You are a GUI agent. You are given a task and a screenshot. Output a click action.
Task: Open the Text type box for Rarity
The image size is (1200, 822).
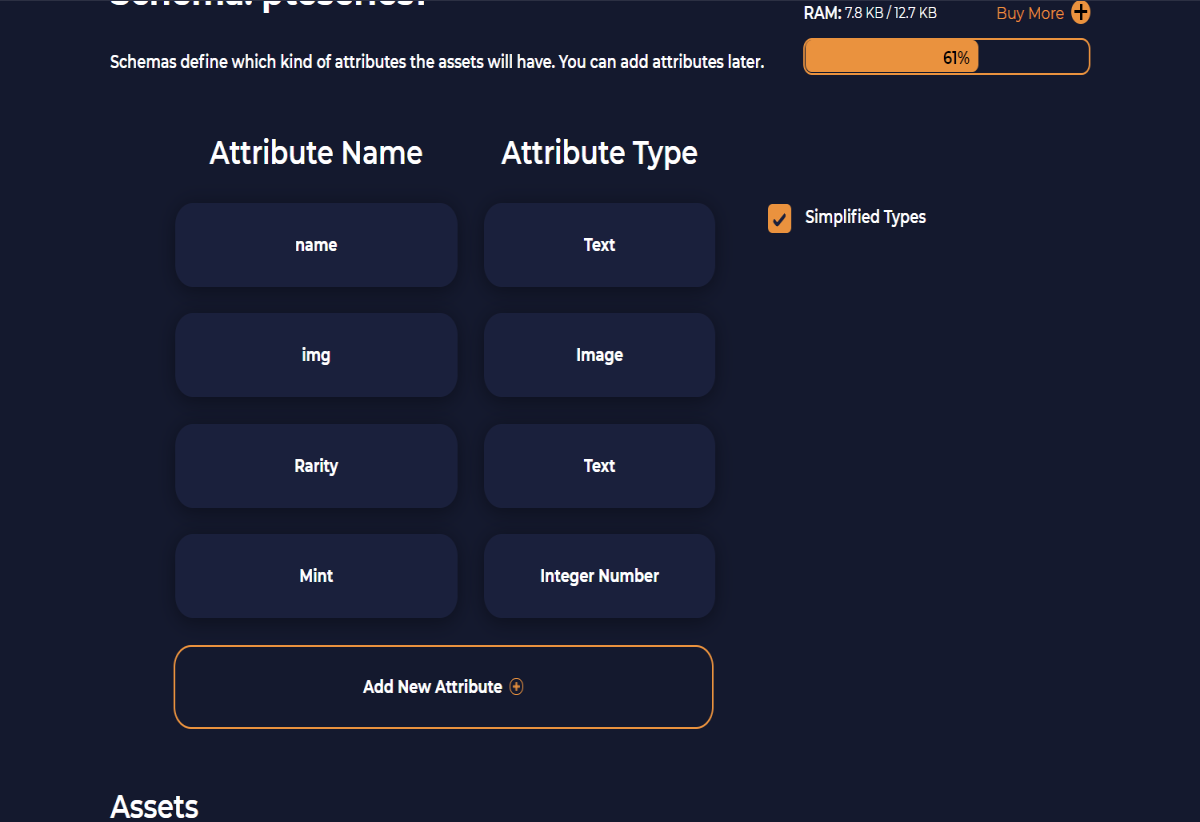(x=599, y=466)
